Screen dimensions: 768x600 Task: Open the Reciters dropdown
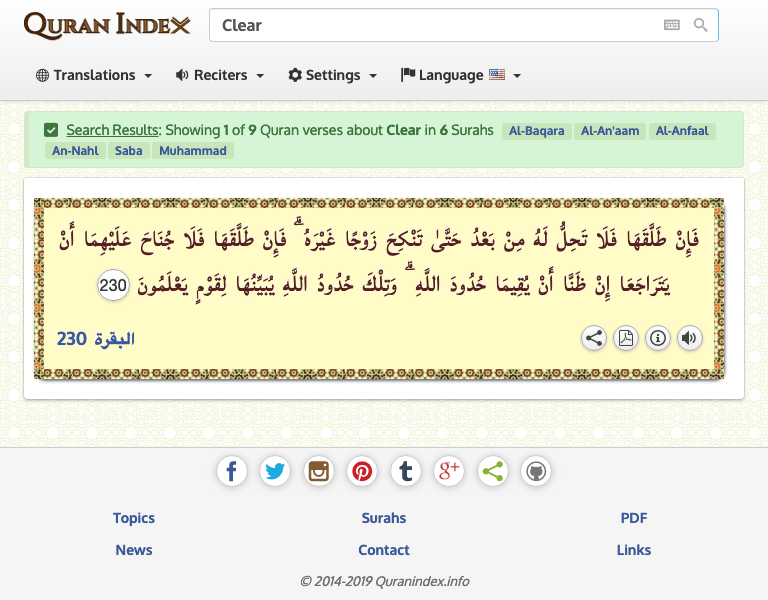(220, 75)
